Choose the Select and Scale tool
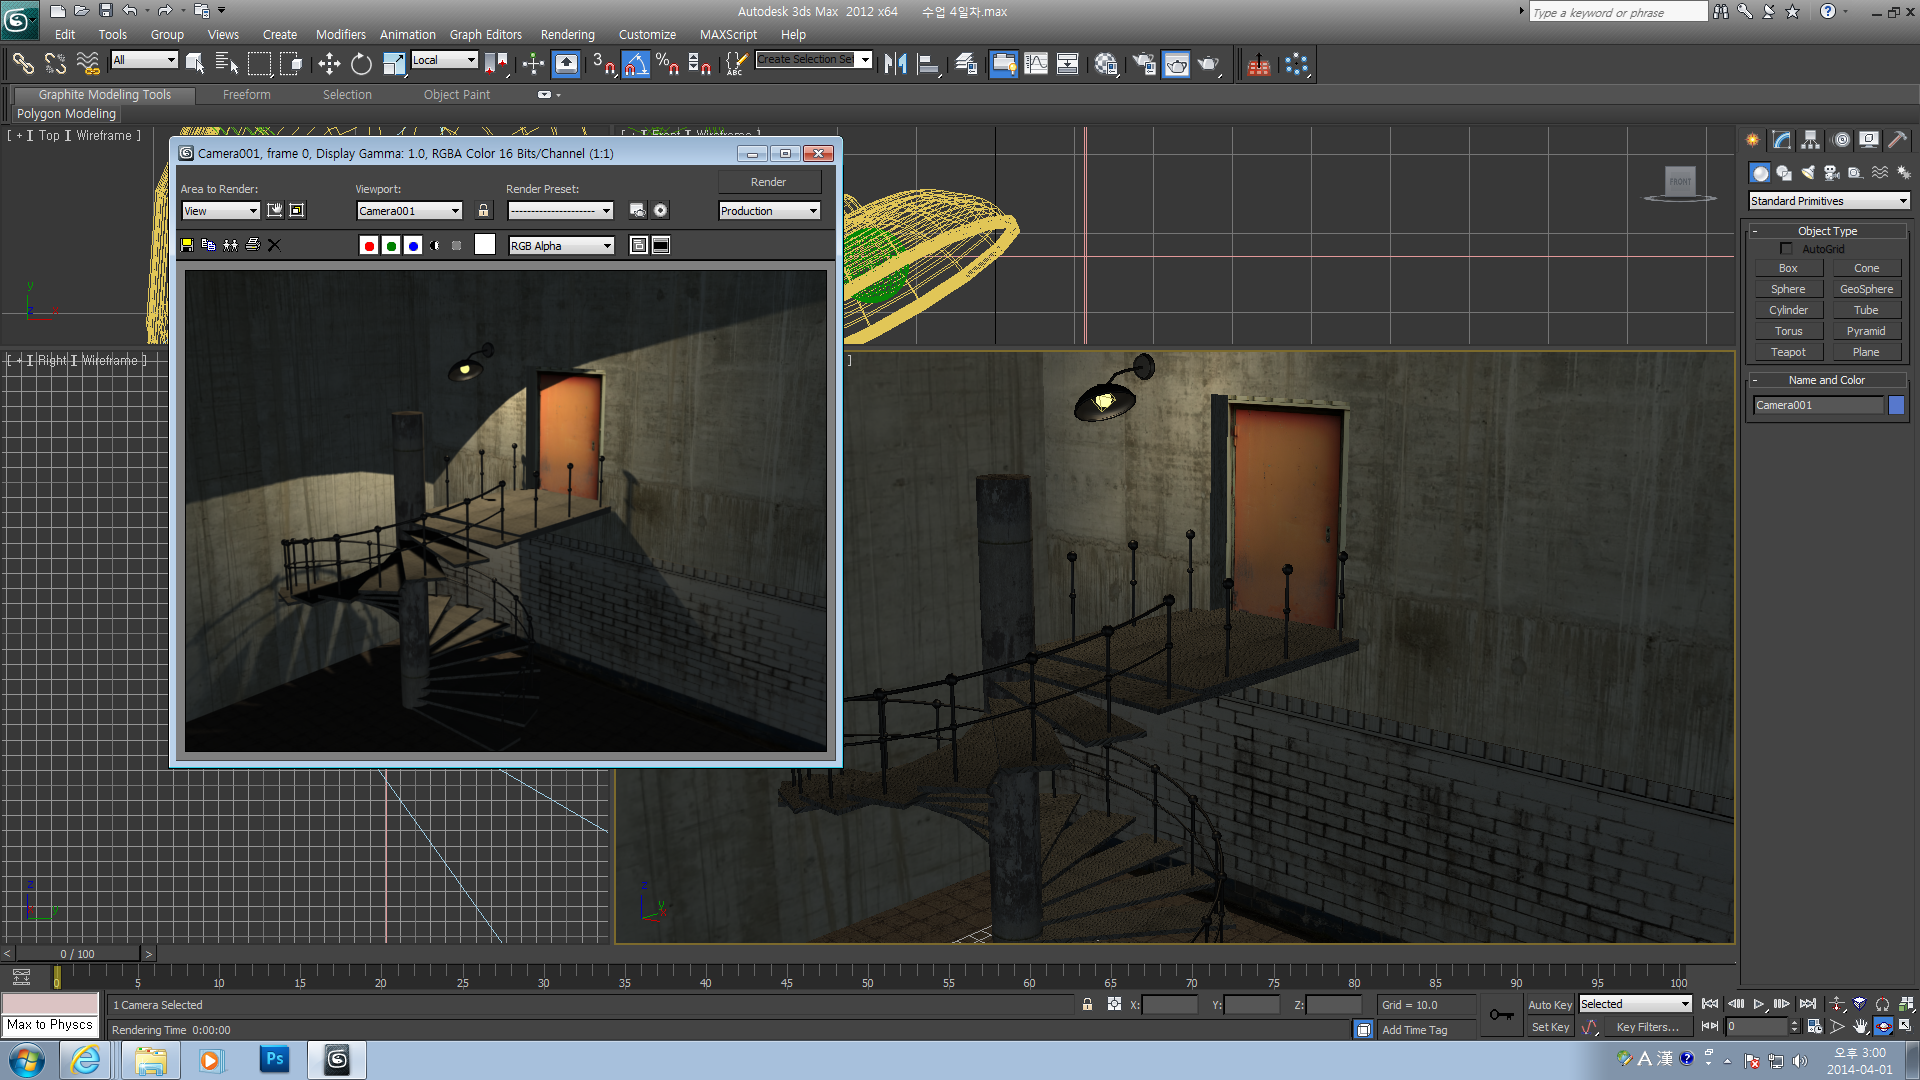This screenshot has width=1920, height=1080. [x=394, y=65]
